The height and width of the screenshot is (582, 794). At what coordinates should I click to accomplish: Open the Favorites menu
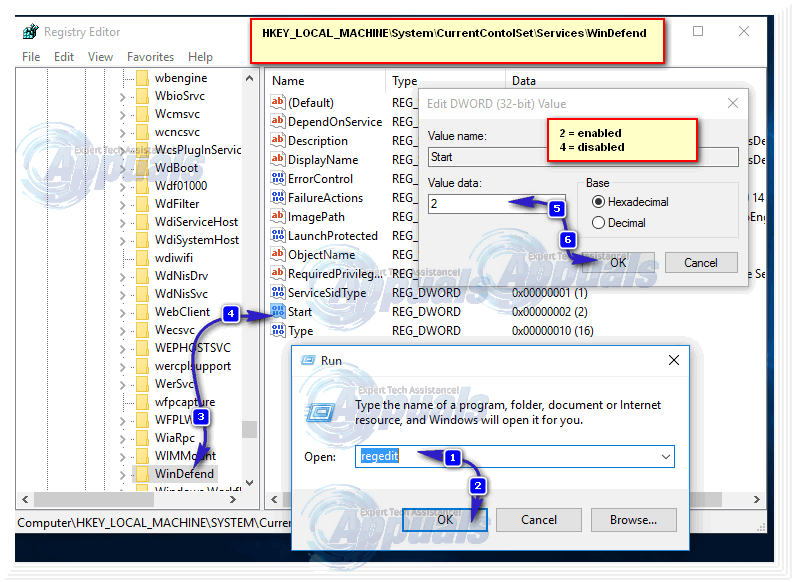click(150, 57)
